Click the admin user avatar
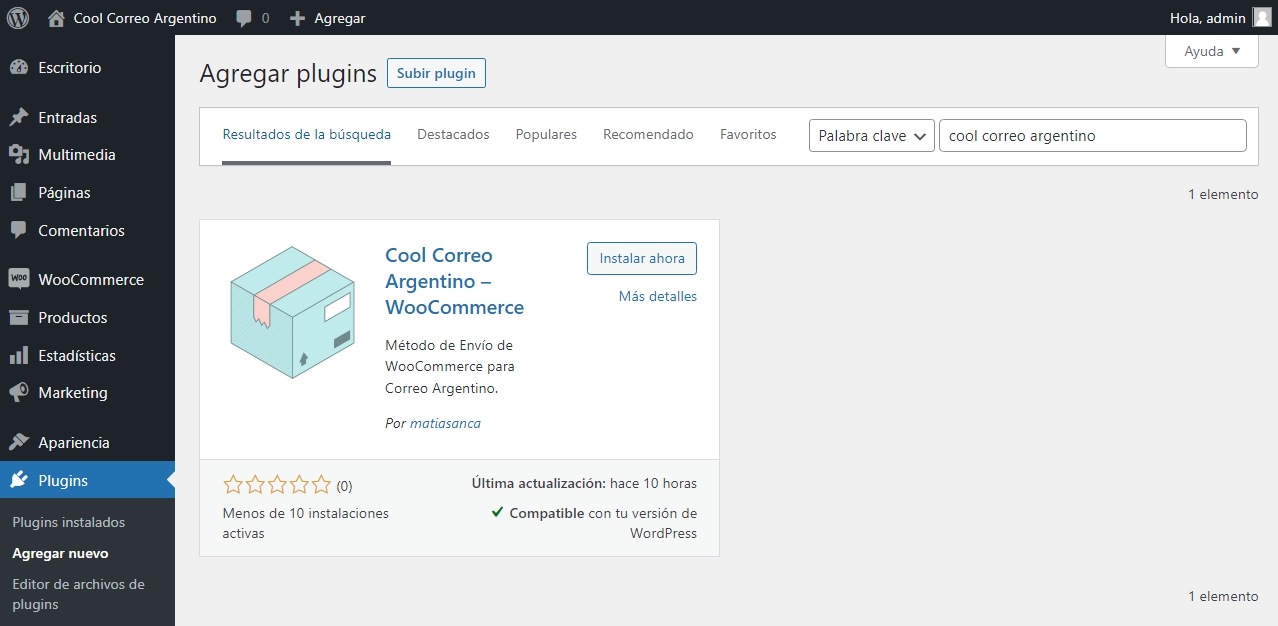This screenshot has width=1278, height=626. (x=1262, y=18)
